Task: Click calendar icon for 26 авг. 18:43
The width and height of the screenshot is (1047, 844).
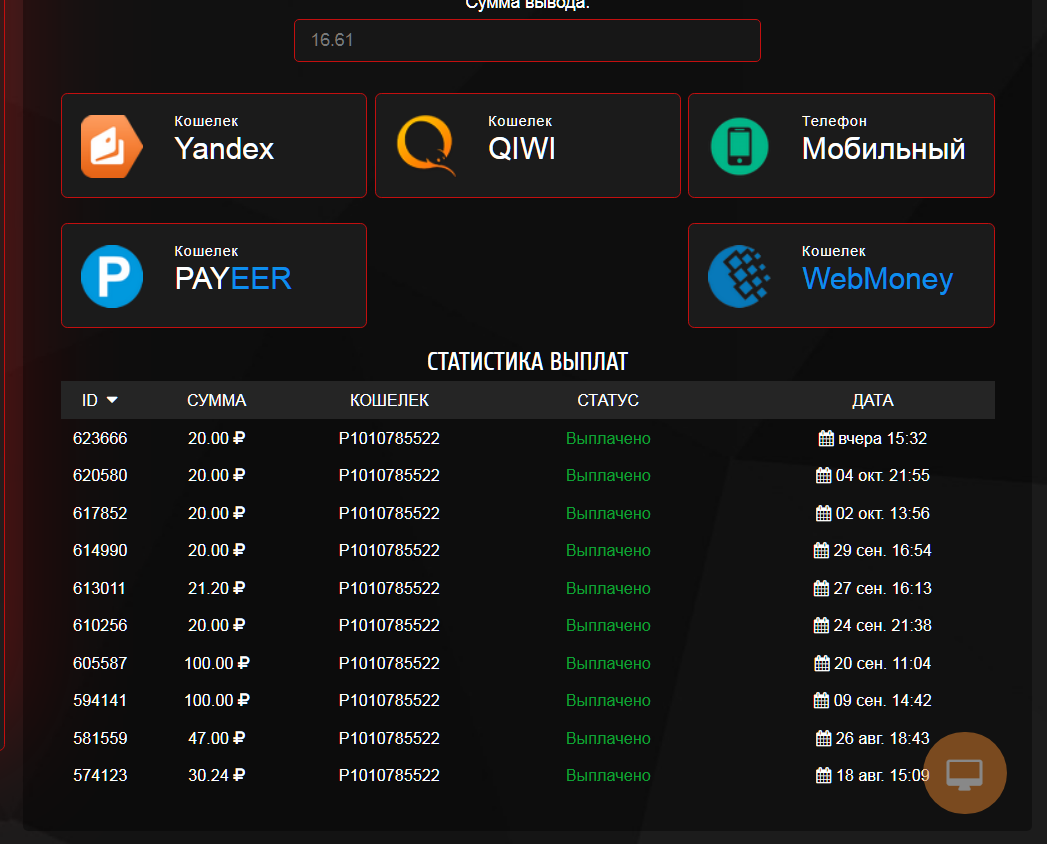Action: click(x=823, y=738)
